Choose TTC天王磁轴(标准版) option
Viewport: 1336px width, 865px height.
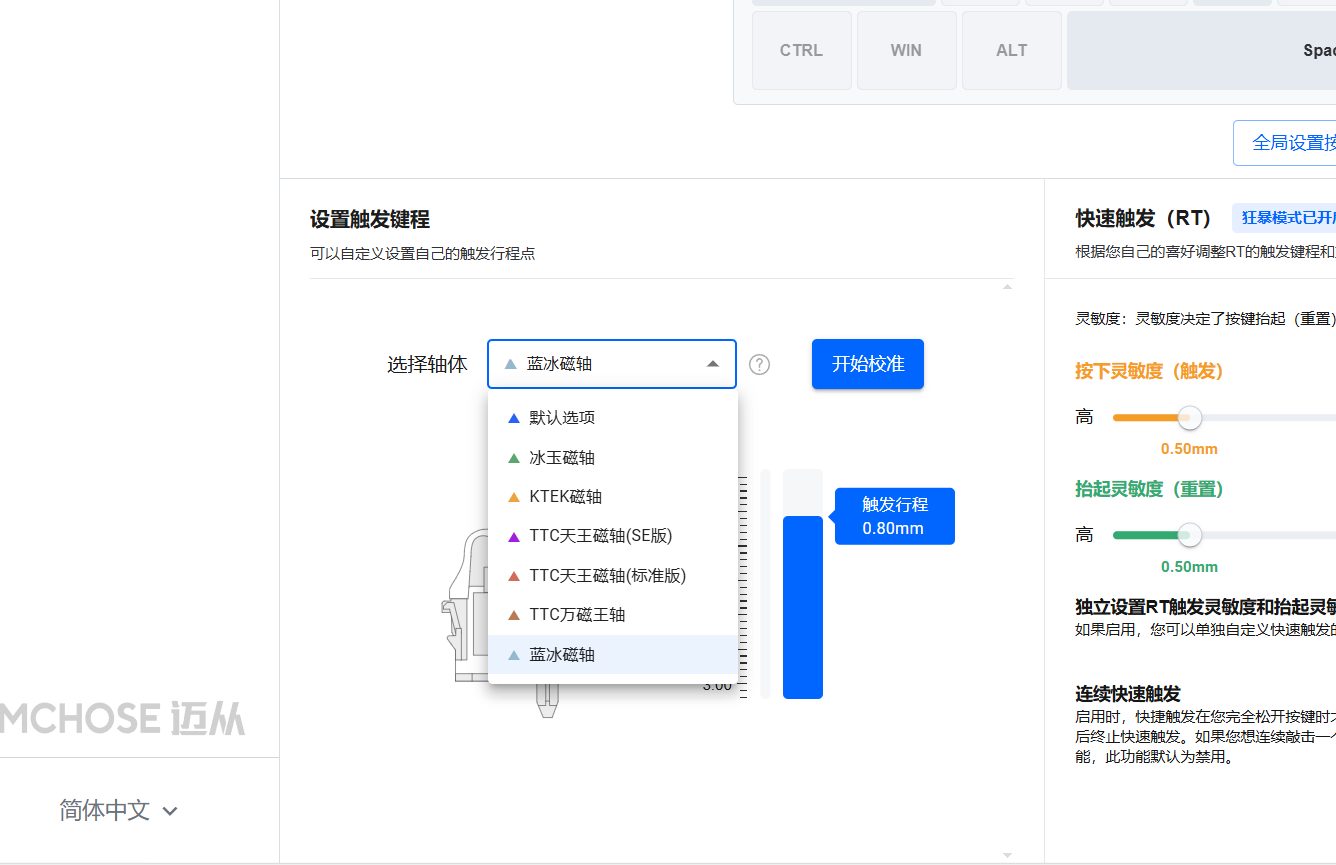point(612,576)
